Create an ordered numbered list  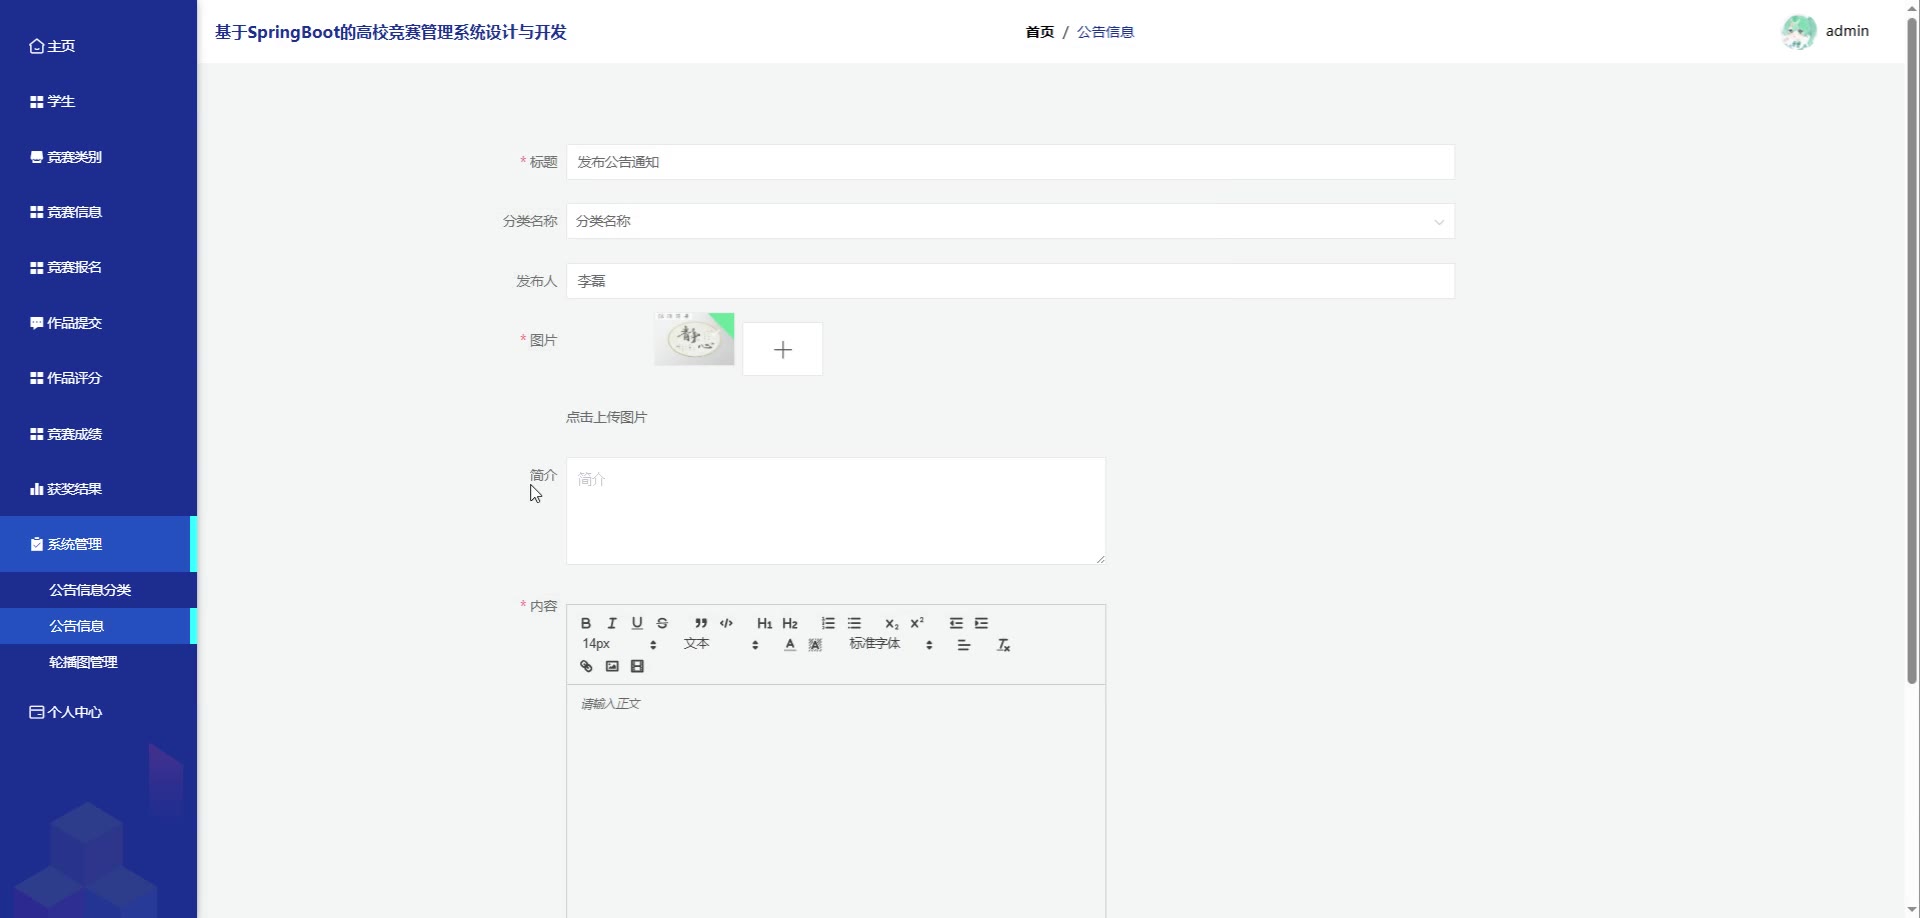tap(828, 623)
